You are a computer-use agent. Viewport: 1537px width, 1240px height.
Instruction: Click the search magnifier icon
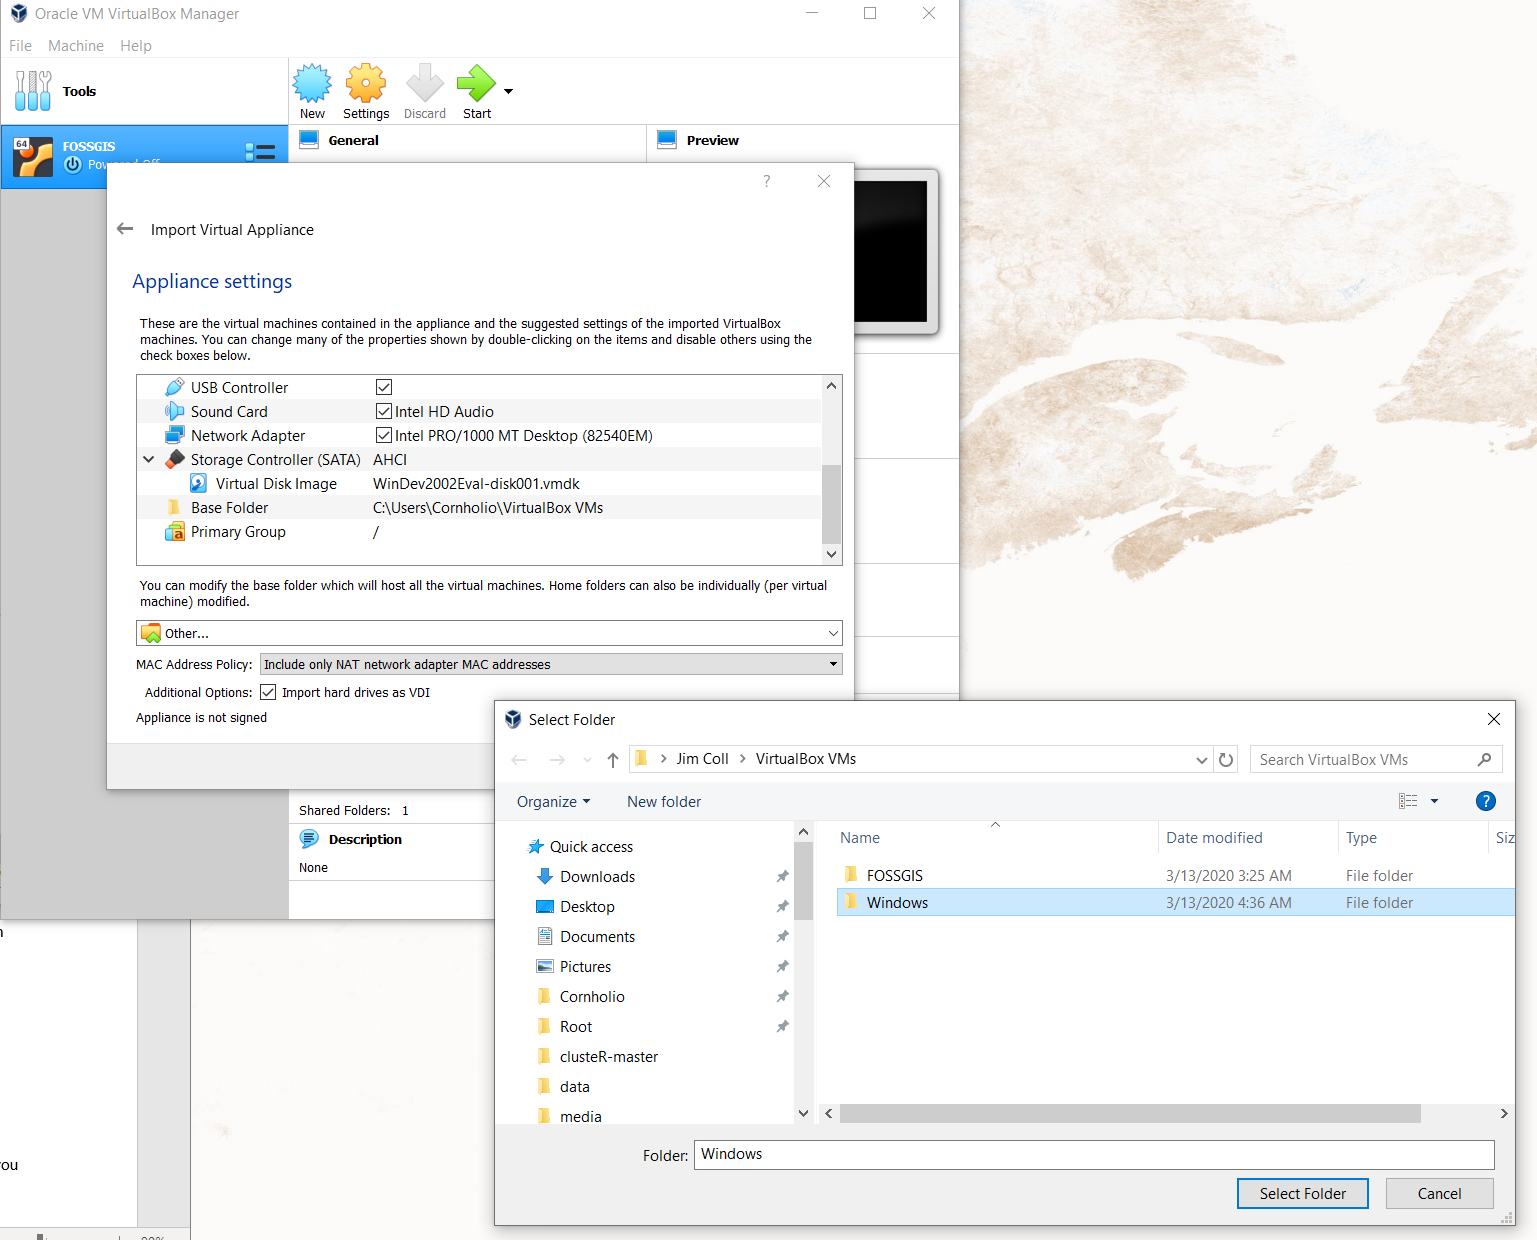1484,760
